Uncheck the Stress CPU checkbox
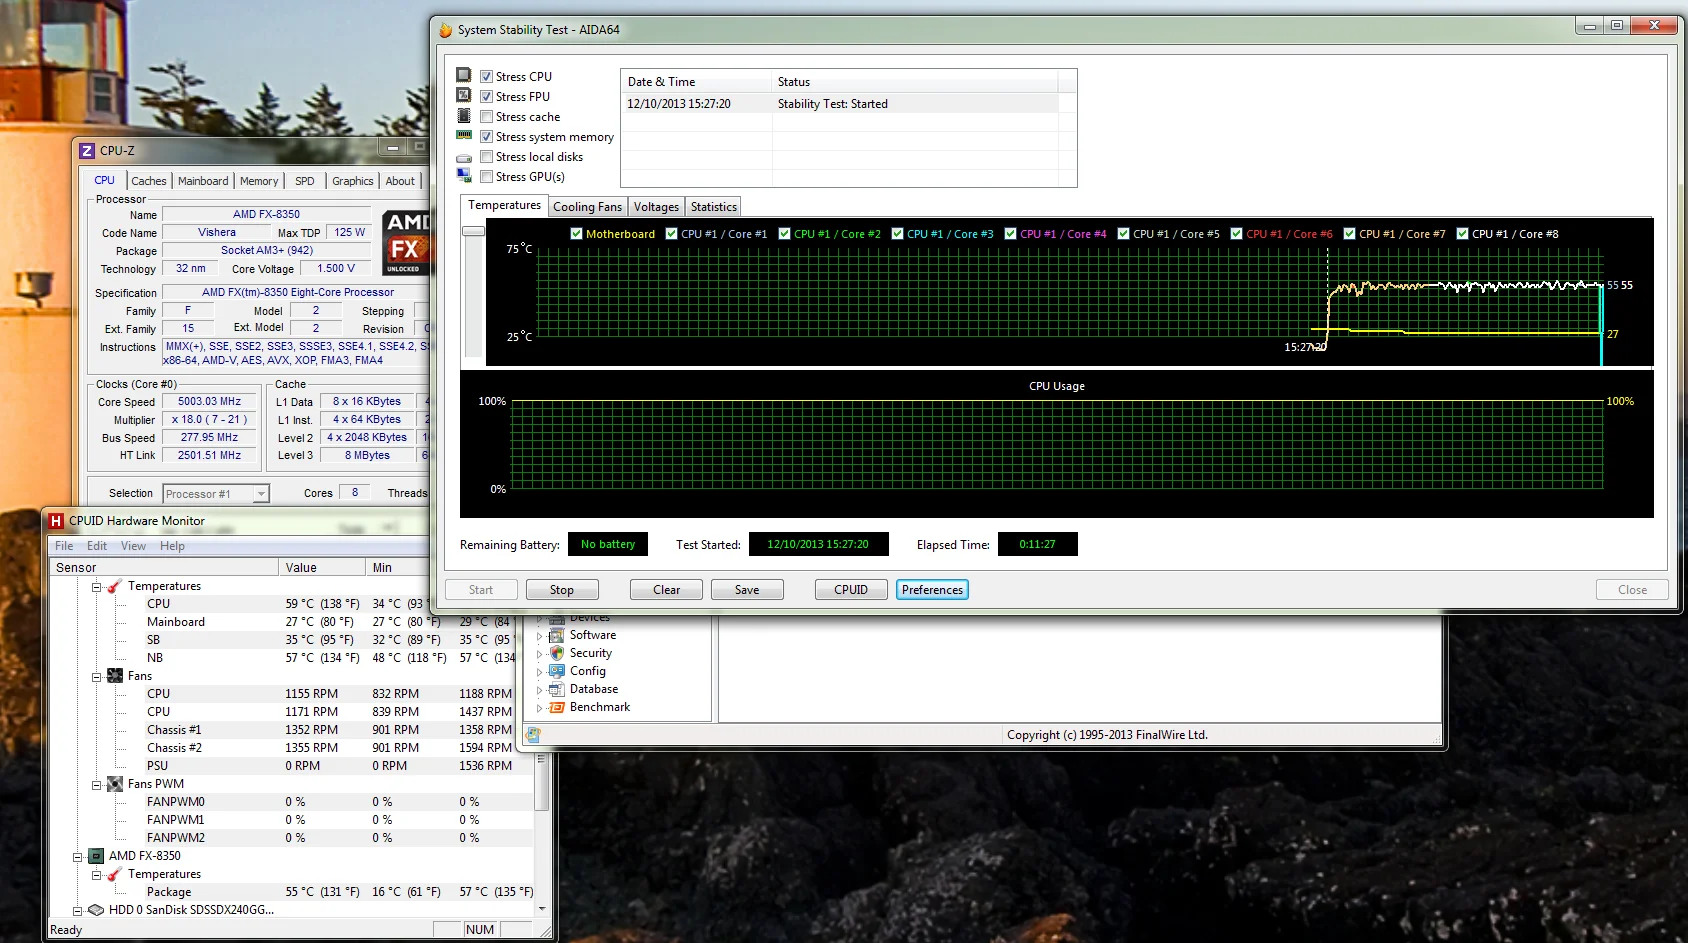Screen dimensions: 1688x943 click(486, 76)
